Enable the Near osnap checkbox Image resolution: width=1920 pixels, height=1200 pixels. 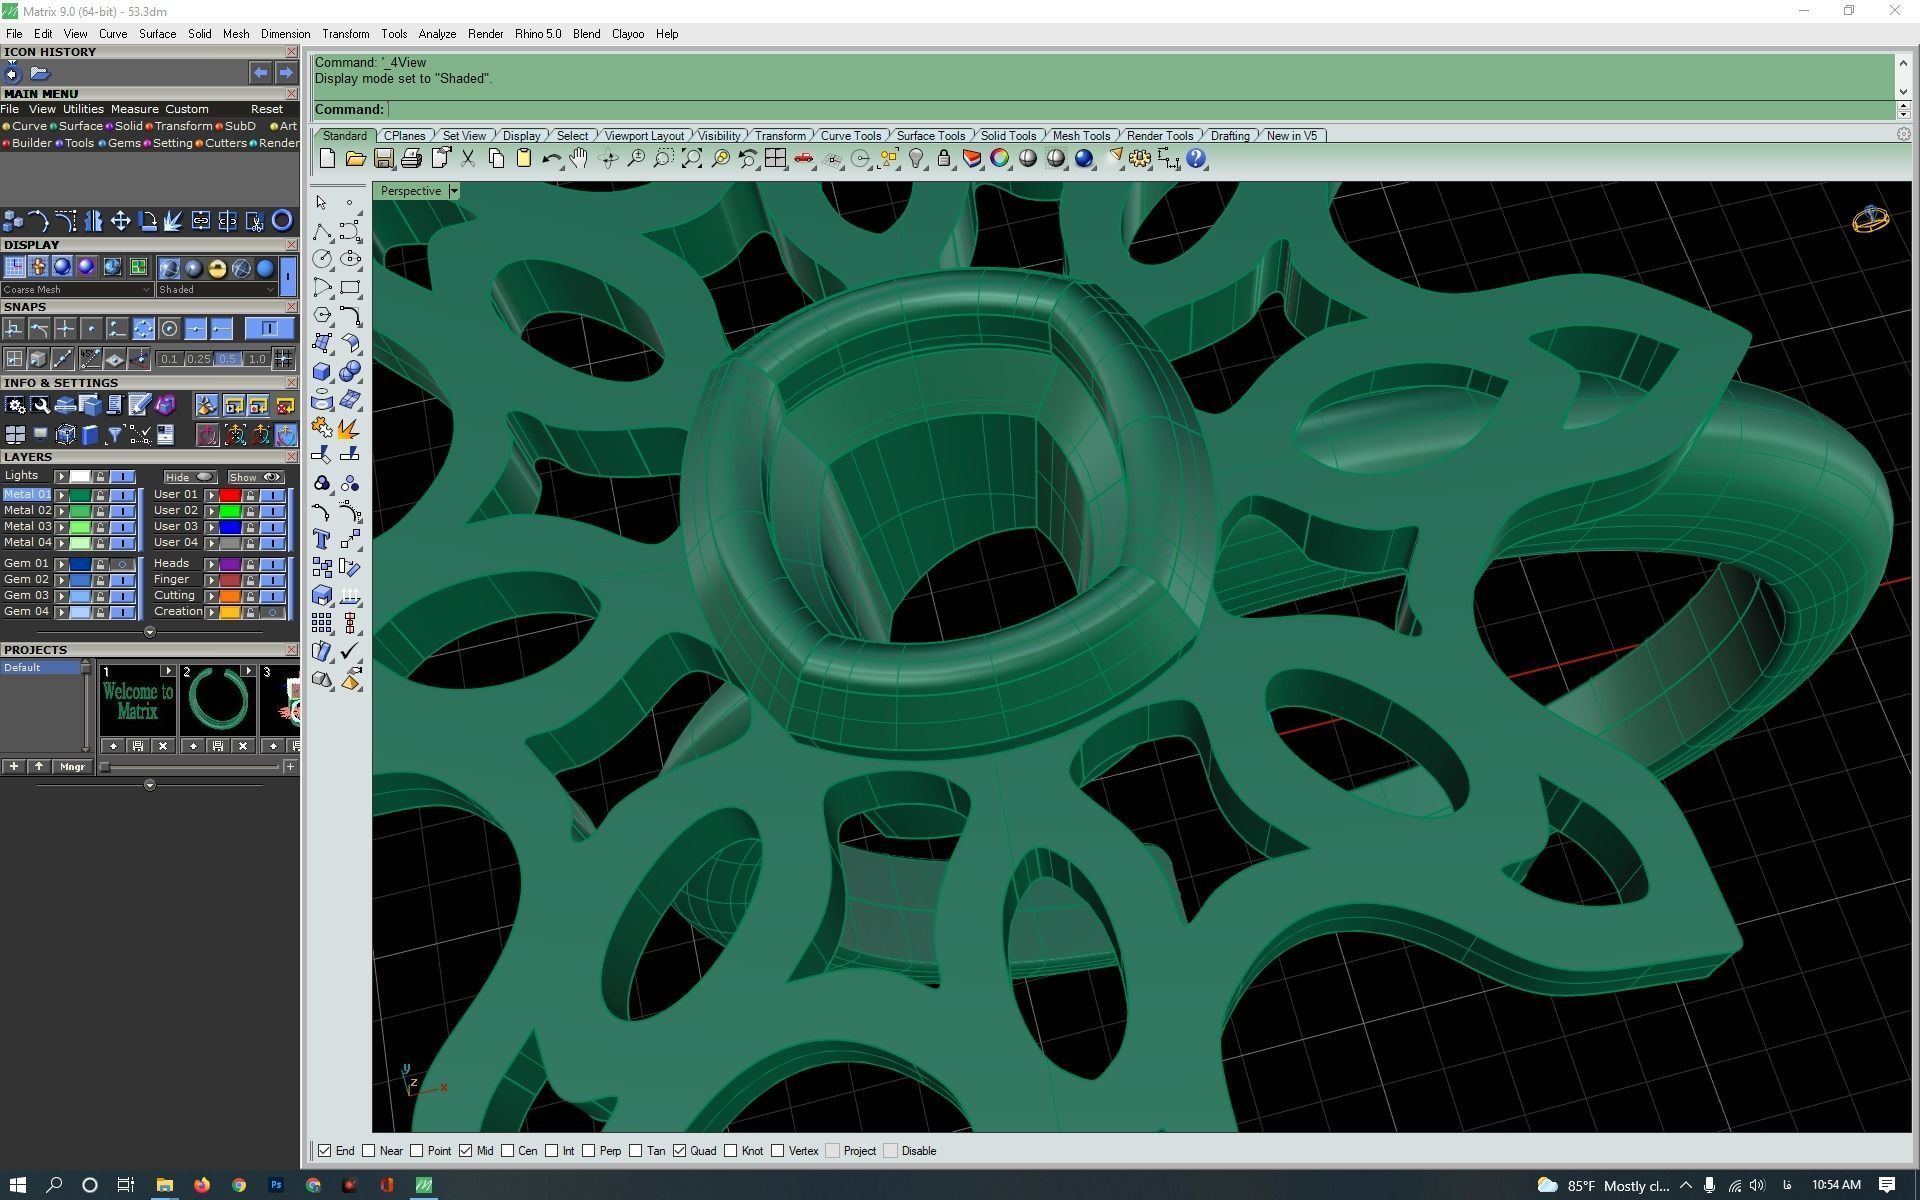coord(368,1151)
